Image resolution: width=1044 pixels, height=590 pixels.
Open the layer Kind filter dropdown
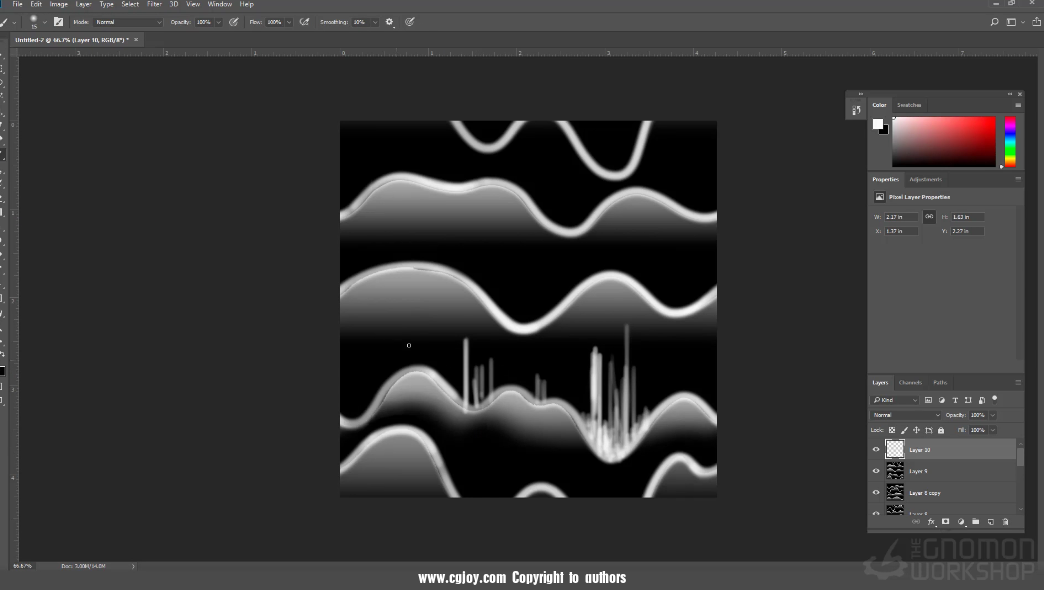click(895, 400)
